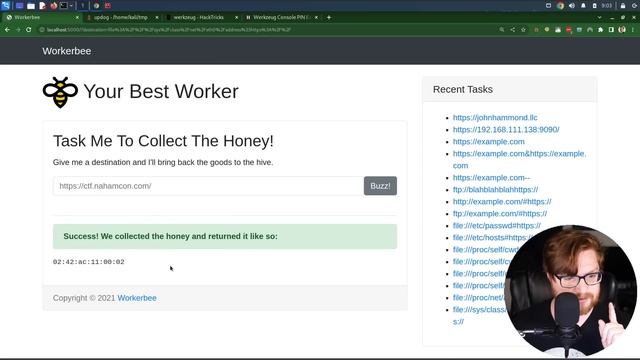Click the destination URL input field
640x360 pixels.
(x=208, y=186)
